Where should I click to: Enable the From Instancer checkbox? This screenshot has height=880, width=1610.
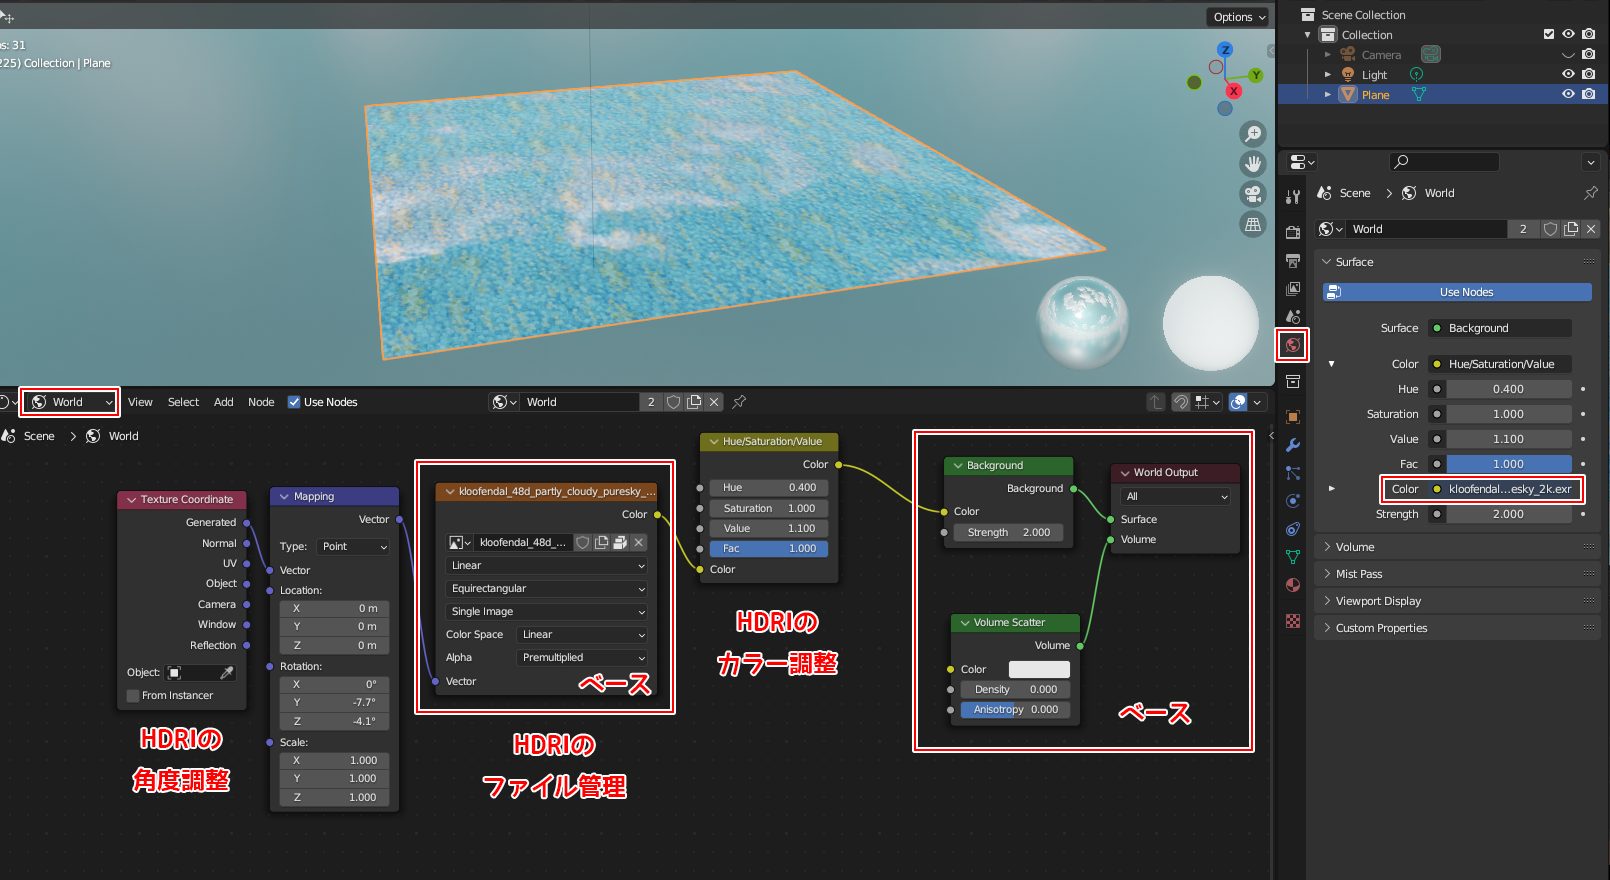[x=133, y=696]
